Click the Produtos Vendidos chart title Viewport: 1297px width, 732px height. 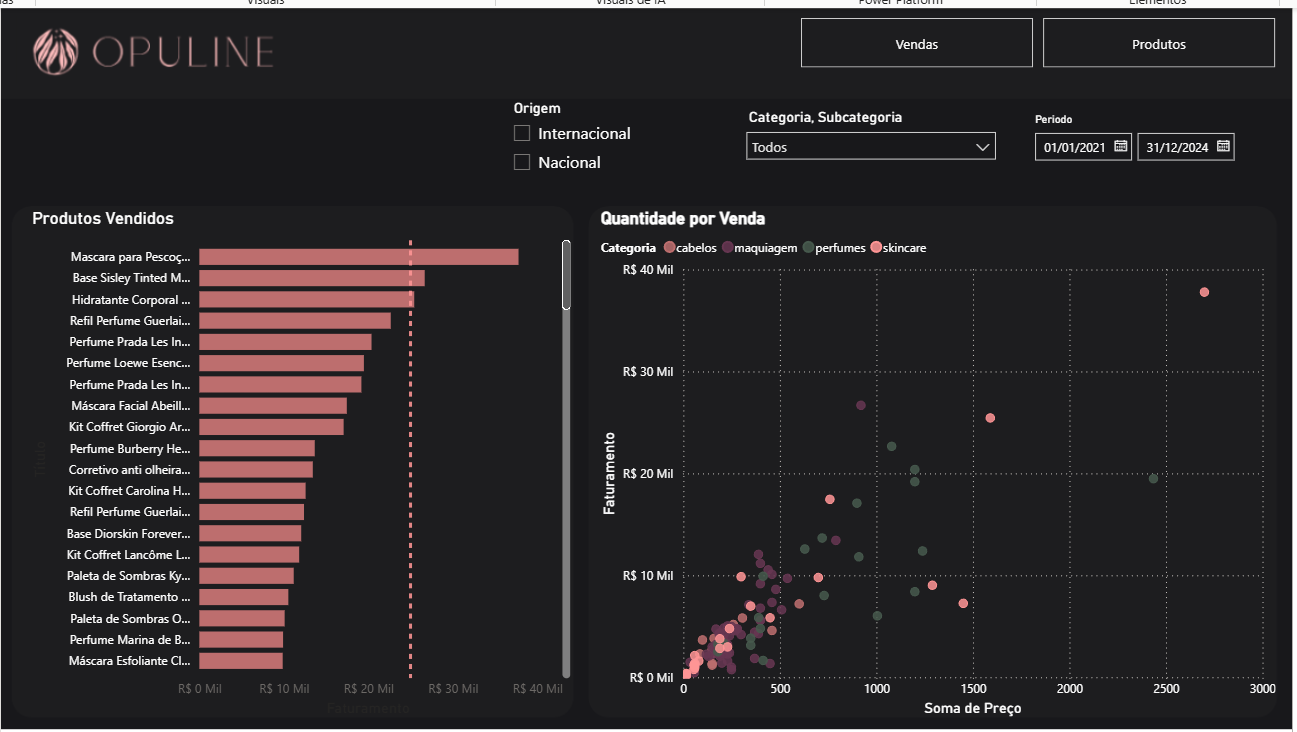(x=103, y=218)
